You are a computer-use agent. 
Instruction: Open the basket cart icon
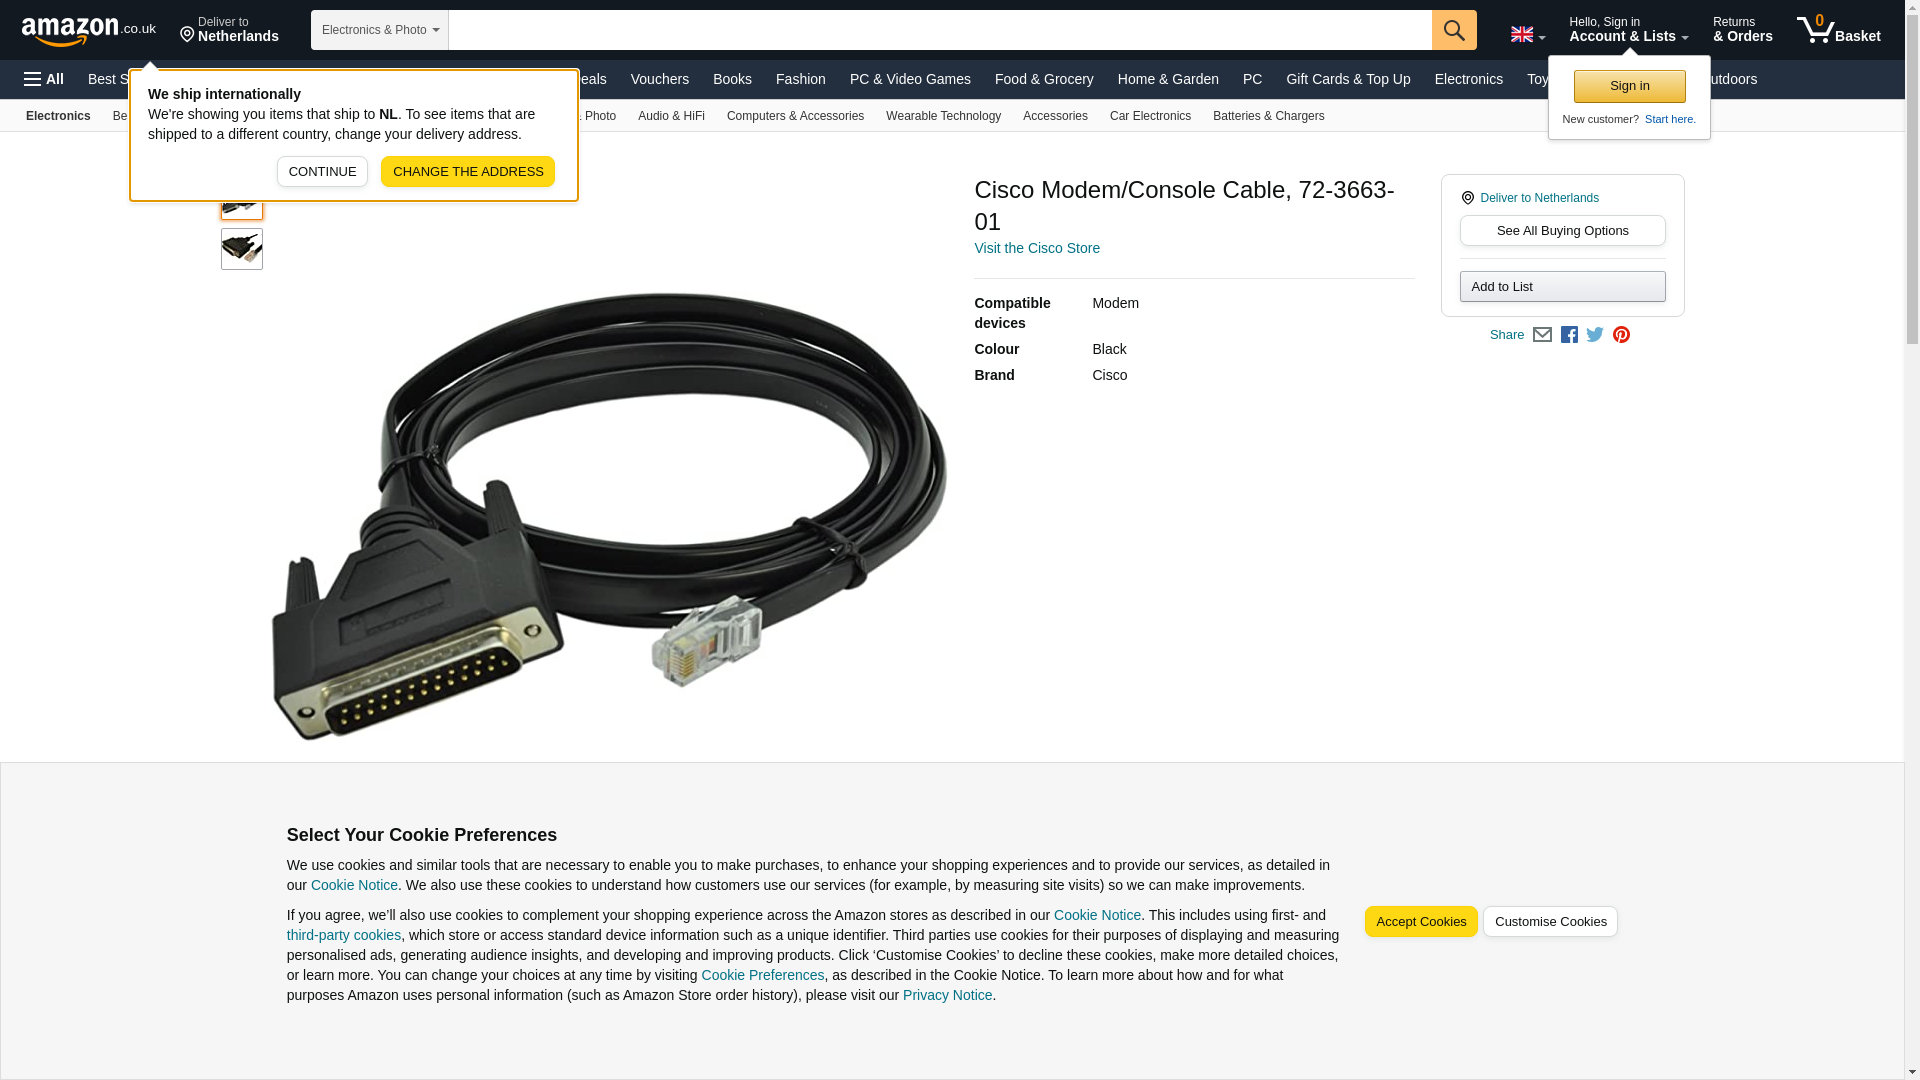point(1838,30)
